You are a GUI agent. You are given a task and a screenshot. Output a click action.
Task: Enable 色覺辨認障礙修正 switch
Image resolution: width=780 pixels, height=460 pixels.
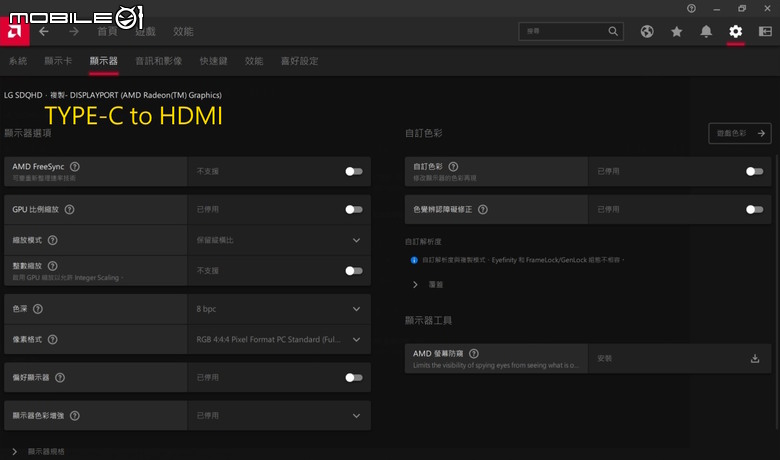click(x=754, y=209)
